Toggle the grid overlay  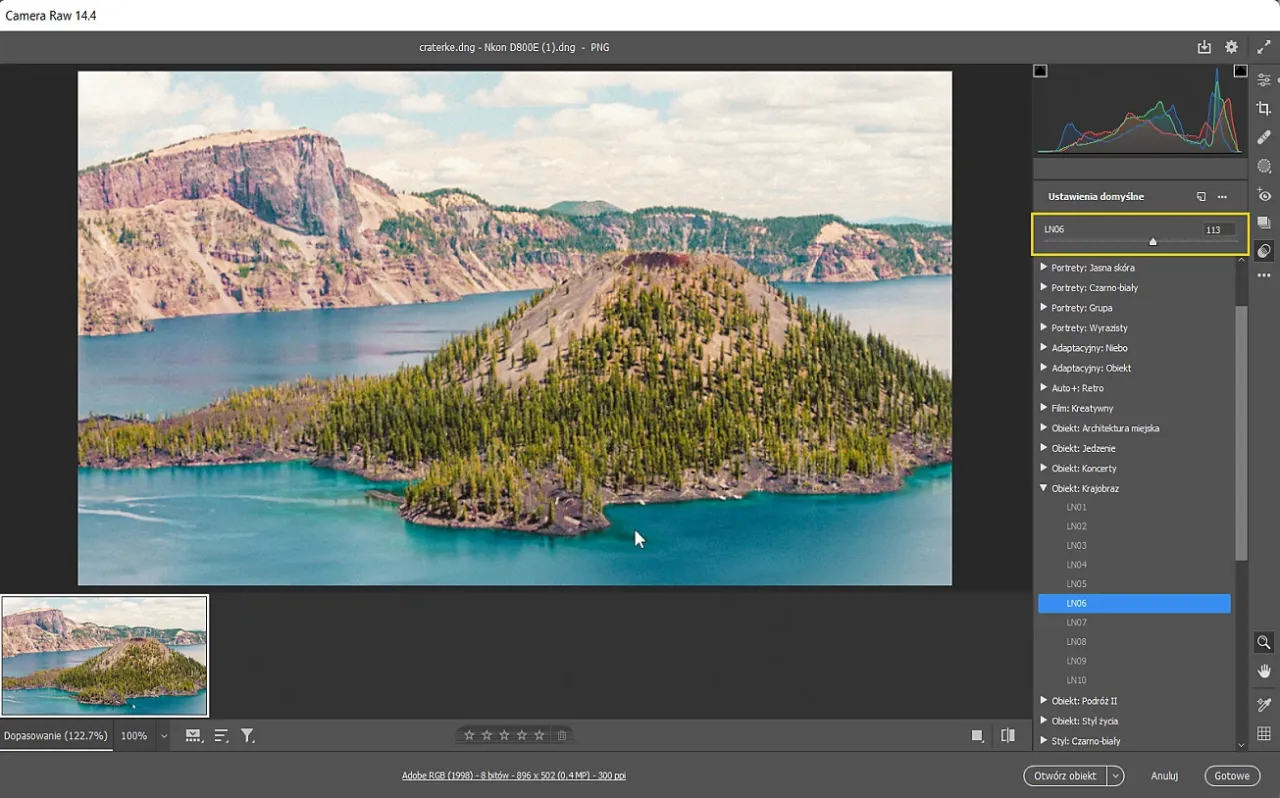pos(1264,733)
